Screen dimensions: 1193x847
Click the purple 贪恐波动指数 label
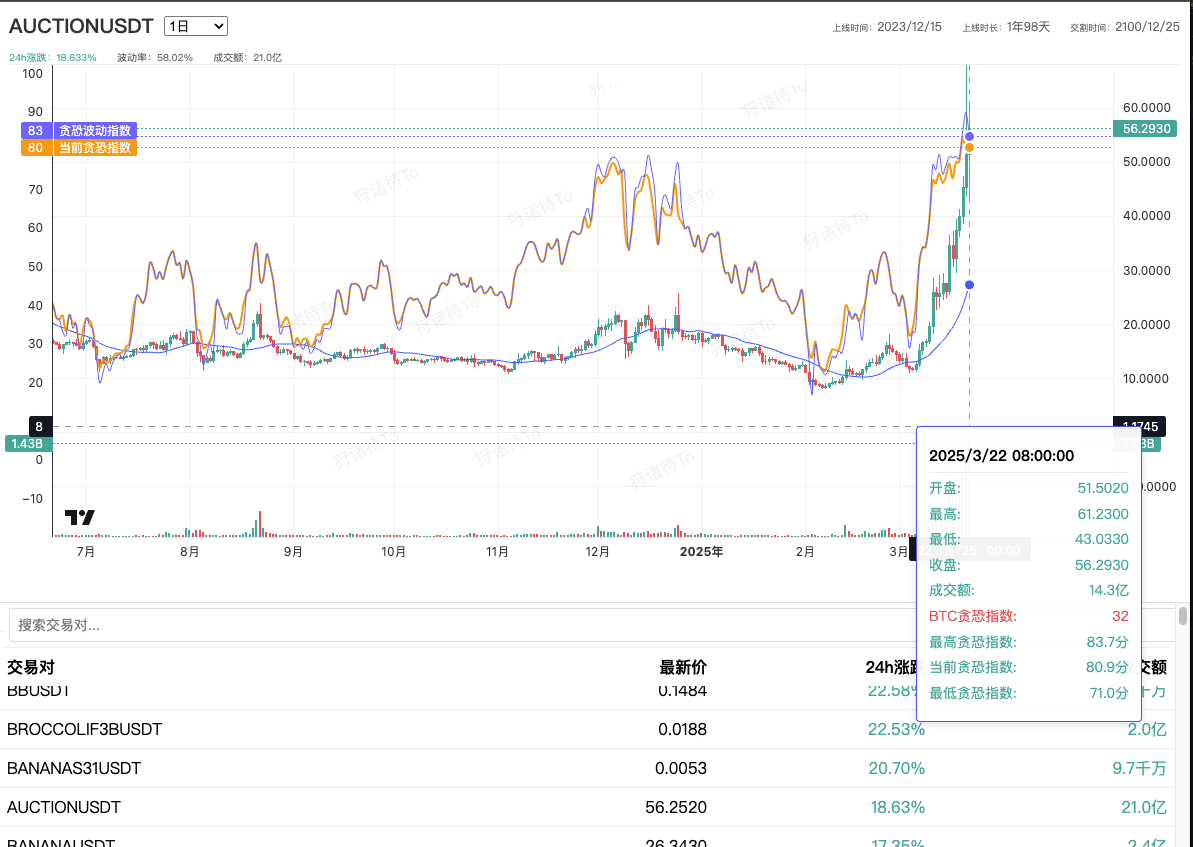coord(94,130)
